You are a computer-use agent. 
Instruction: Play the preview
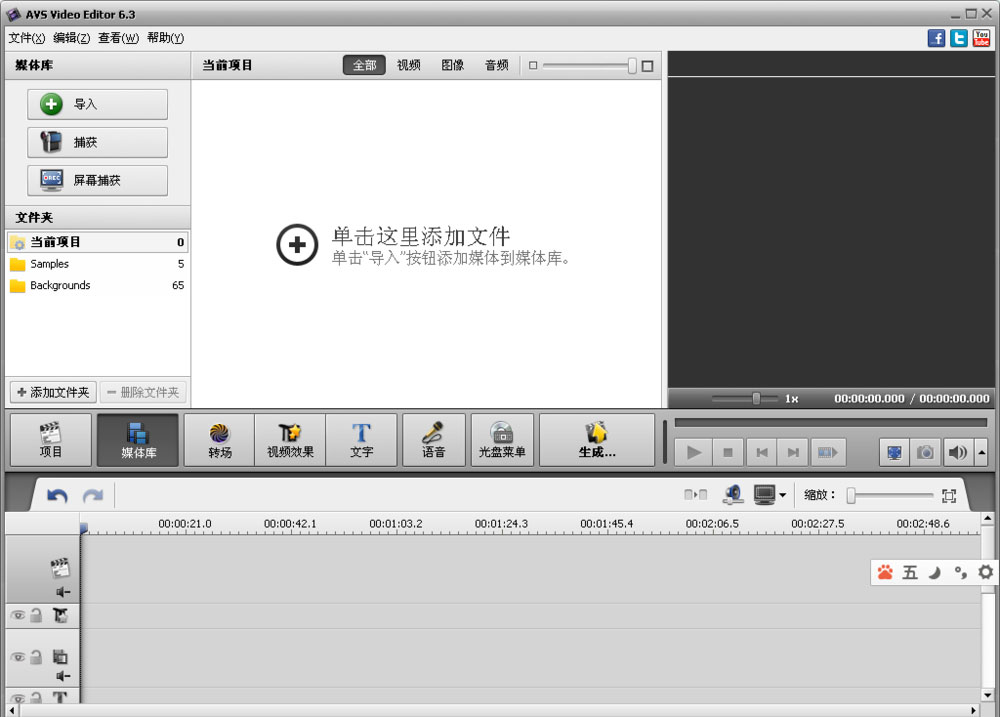(x=694, y=453)
